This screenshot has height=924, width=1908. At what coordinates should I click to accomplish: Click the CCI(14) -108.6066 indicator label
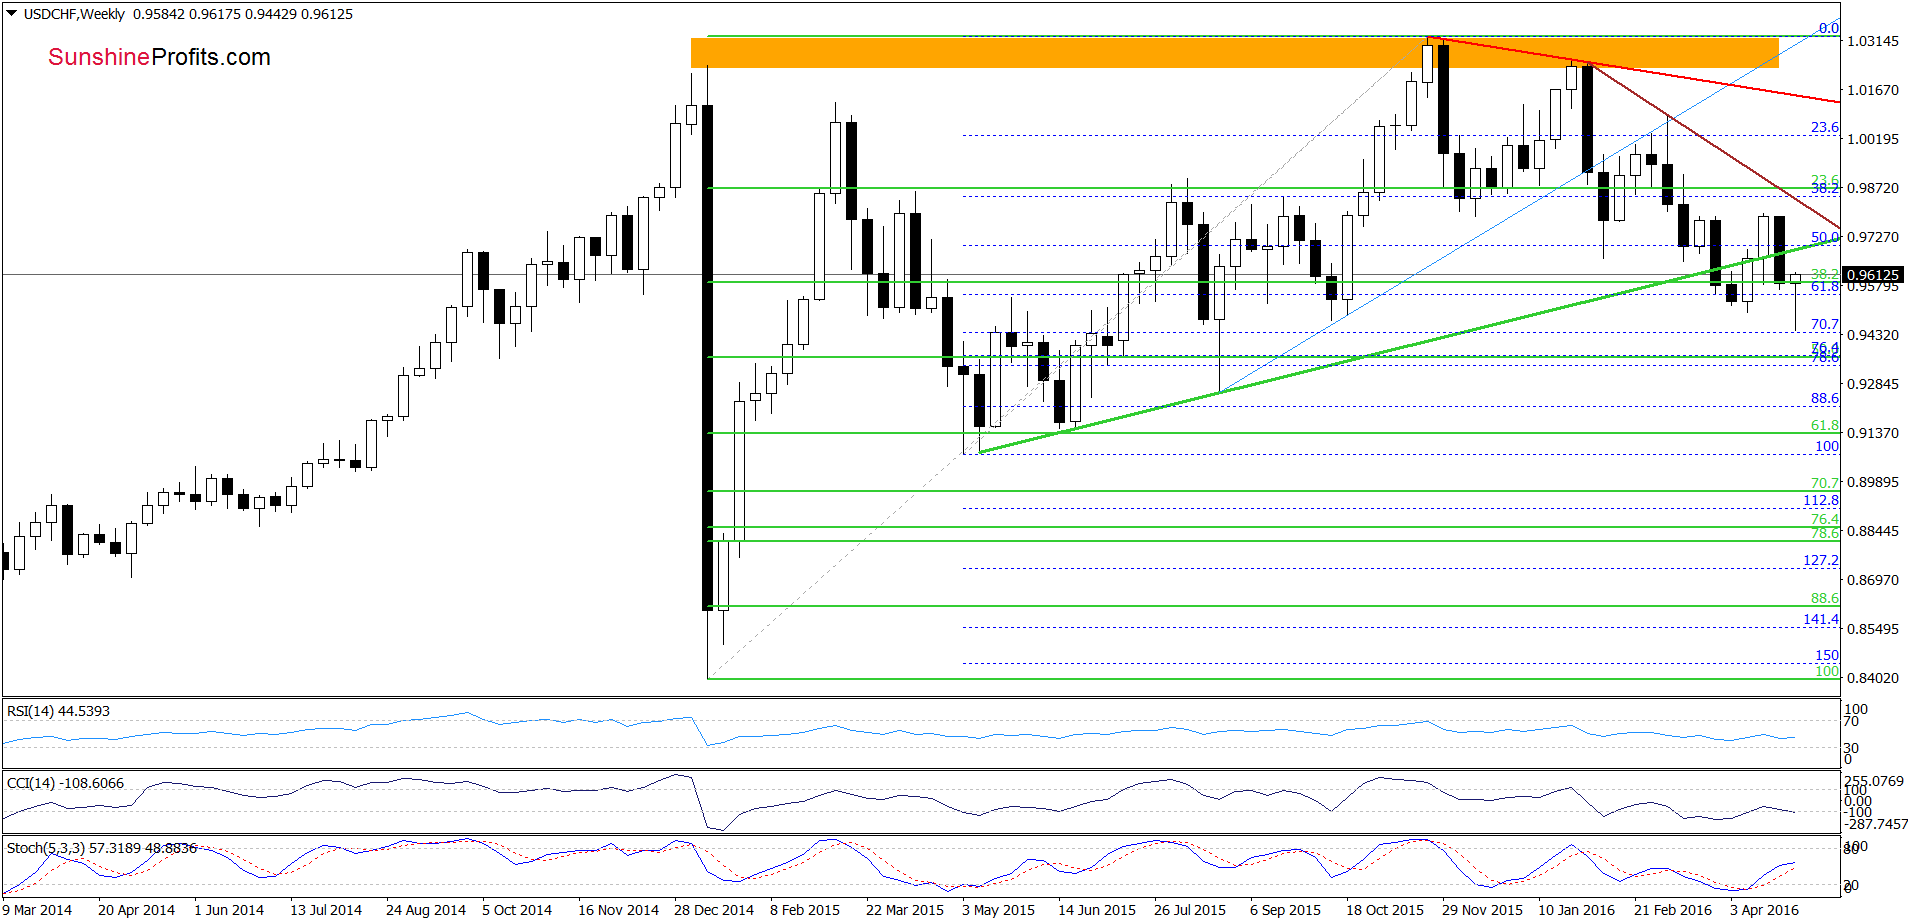tap(65, 783)
